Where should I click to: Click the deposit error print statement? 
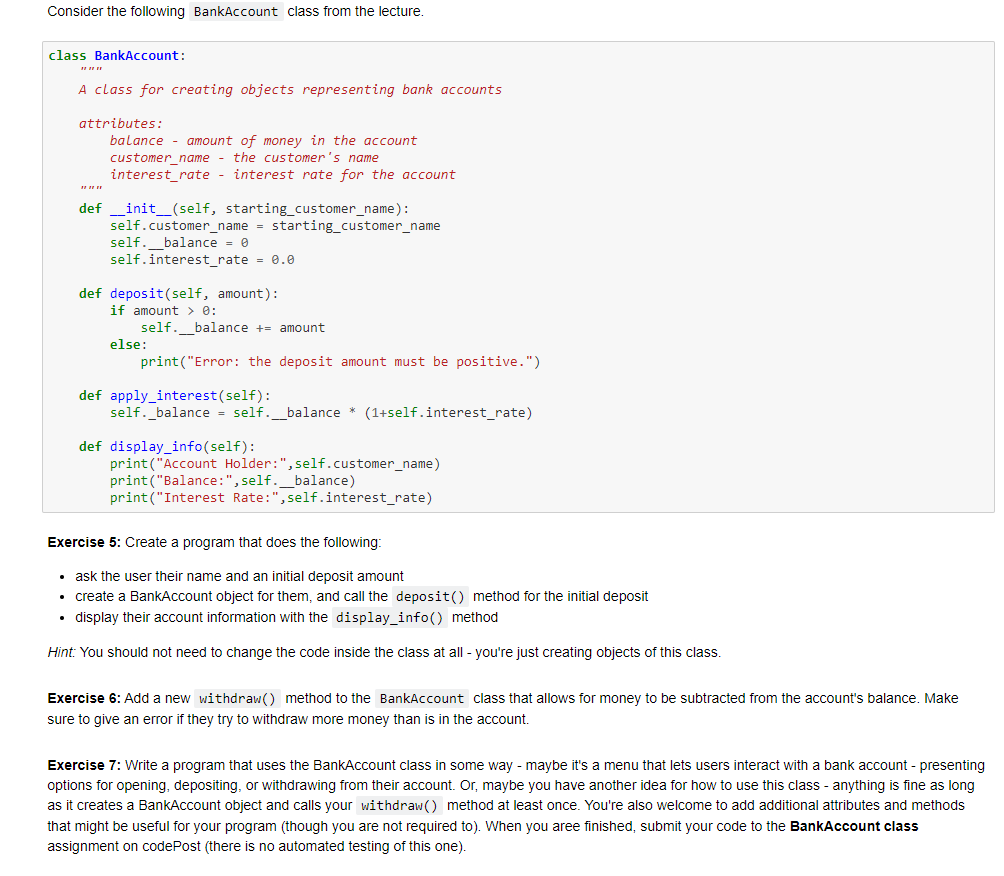pos(341,362)
